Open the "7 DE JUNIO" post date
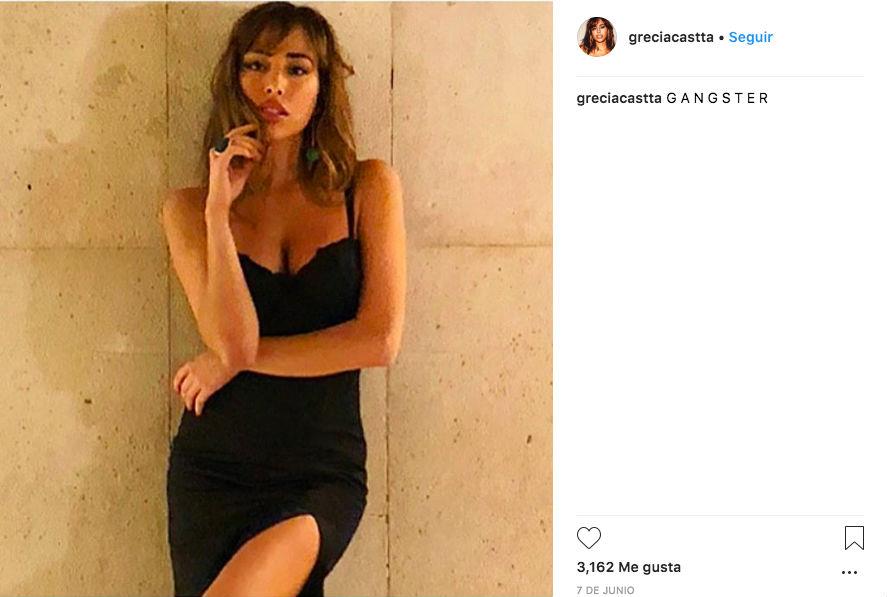This screenshot has width=887, height=597. (605, 590)
